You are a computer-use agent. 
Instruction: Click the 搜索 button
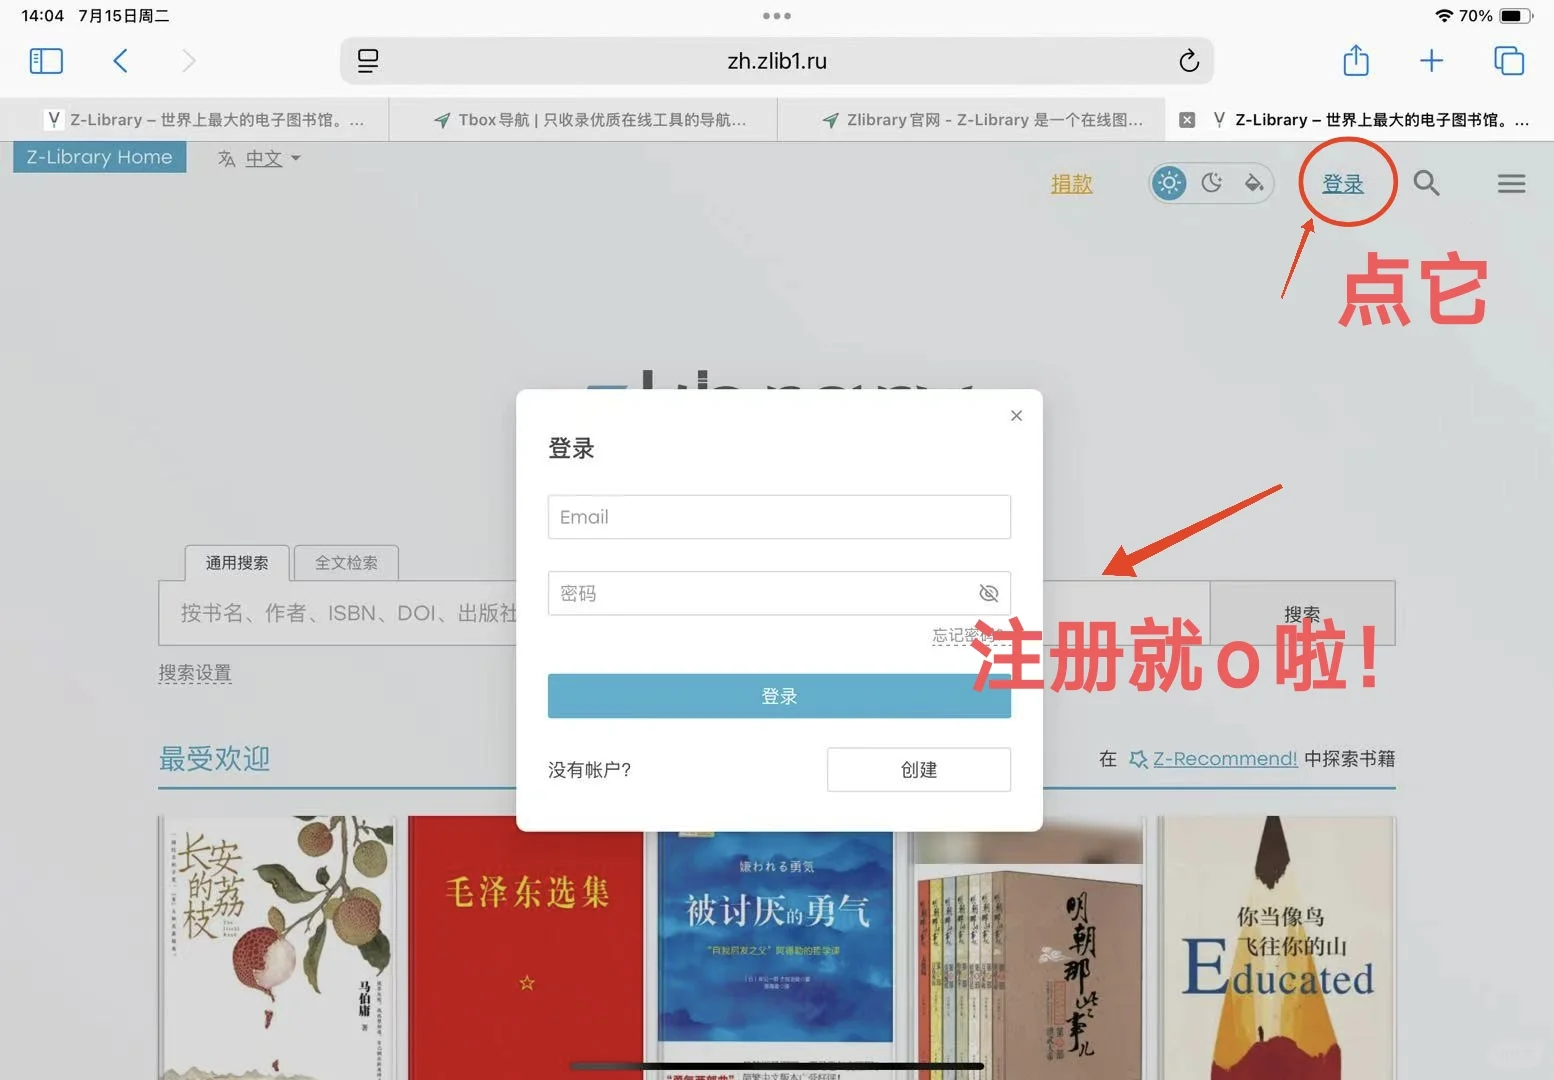pos(1302,613)
